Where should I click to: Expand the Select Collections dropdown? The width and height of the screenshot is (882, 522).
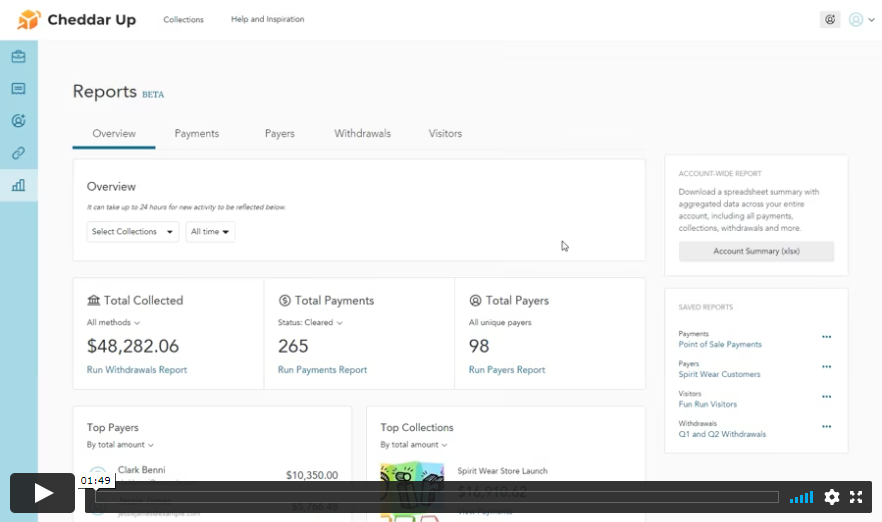pos(133,232)
